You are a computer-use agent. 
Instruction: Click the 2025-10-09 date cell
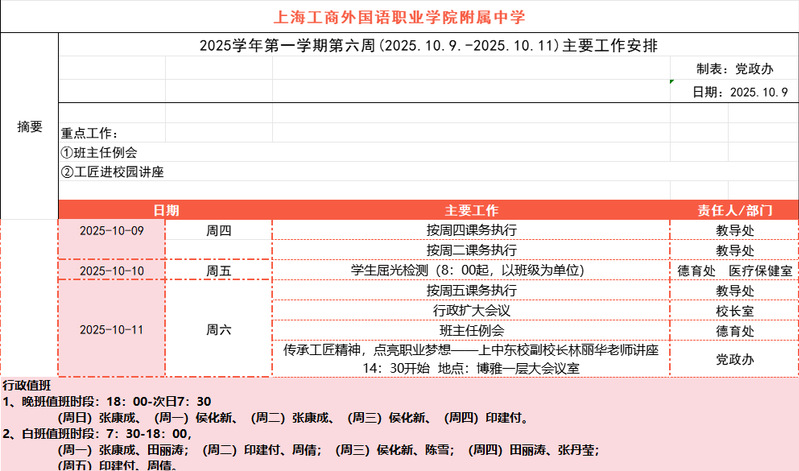[112, 230]
